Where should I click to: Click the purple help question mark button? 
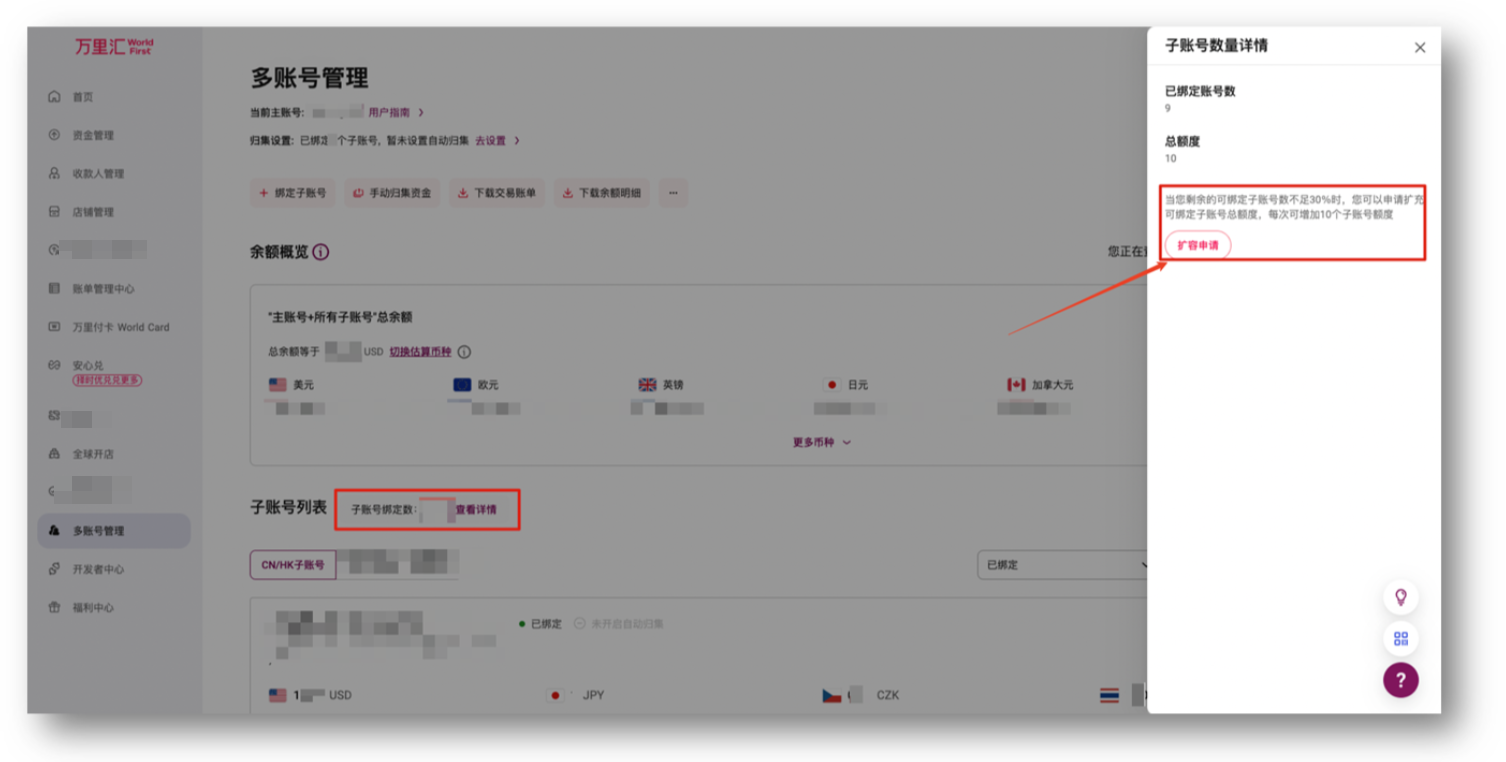click(1400, 680)
